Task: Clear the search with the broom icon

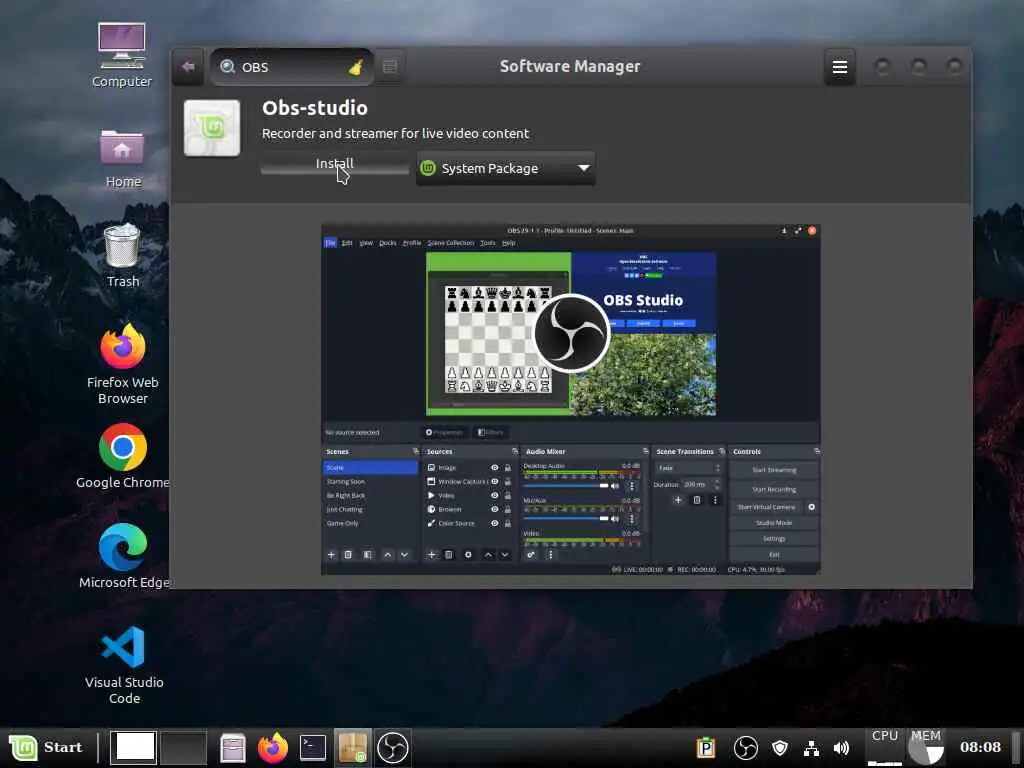Action: tap(356, 67)
